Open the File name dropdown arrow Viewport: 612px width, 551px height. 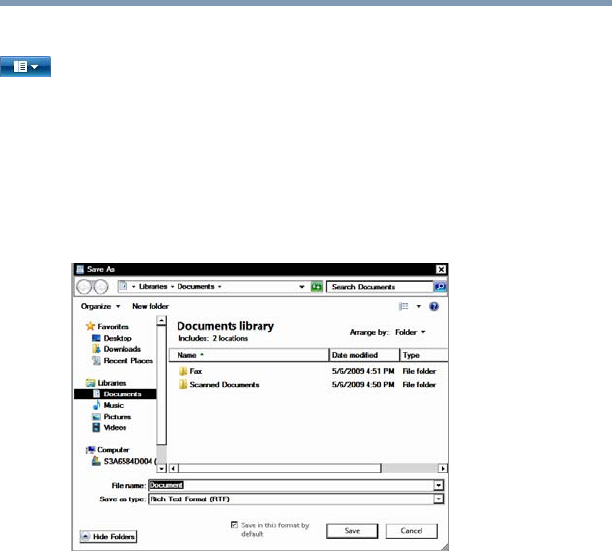[x=439, y=485]
